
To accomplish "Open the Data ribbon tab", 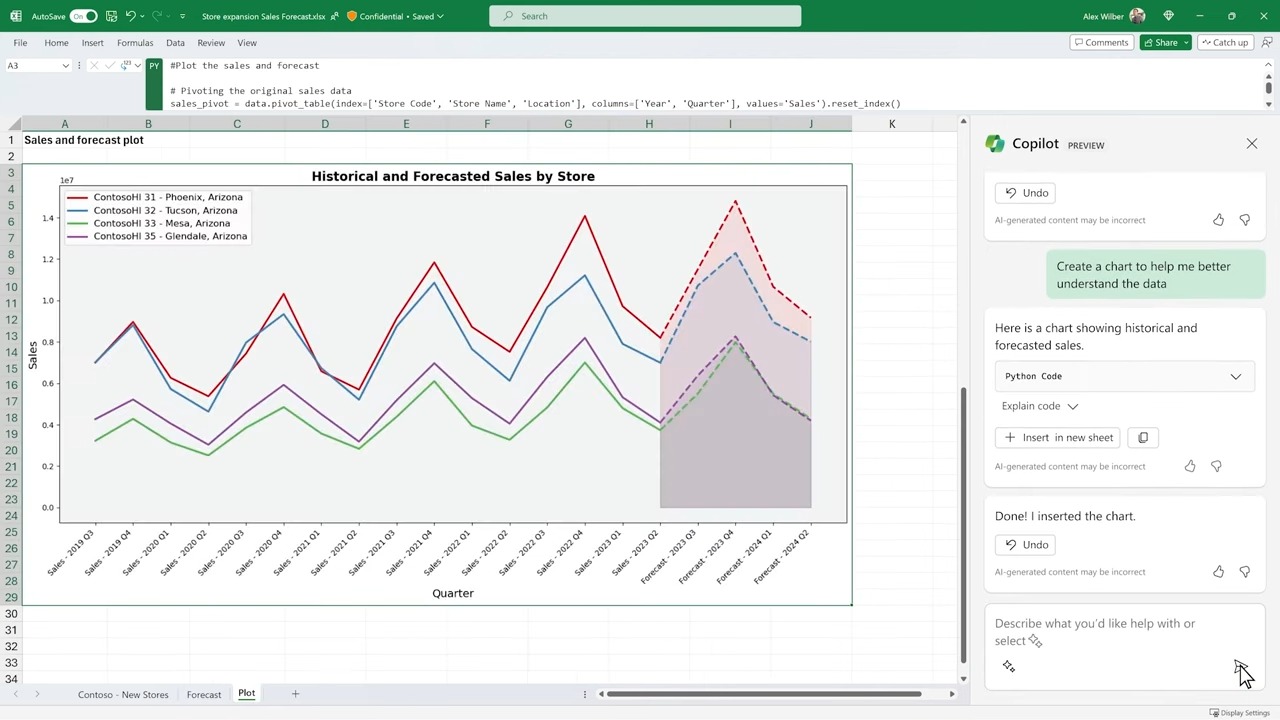I will point(175,43).
